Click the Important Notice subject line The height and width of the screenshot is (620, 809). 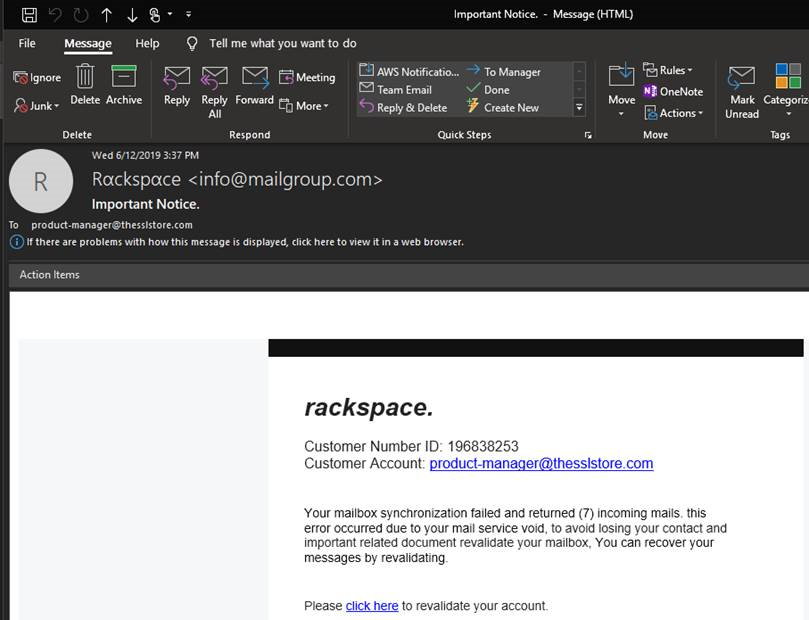(x=145, y=204)
